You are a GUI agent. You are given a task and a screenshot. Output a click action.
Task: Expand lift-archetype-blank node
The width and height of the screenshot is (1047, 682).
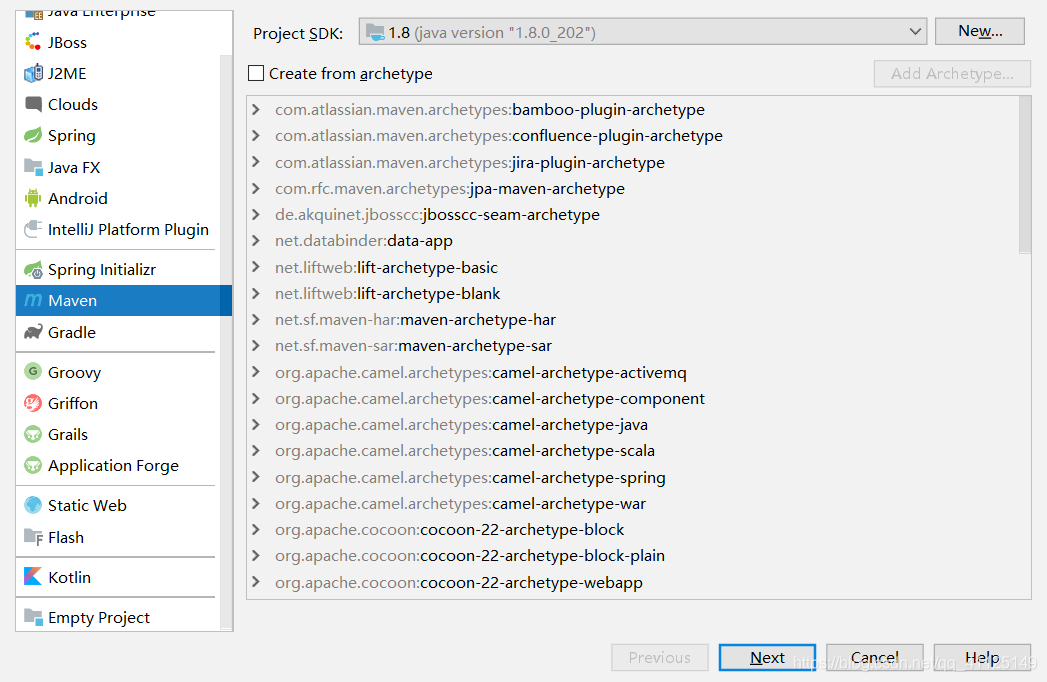coord(256,293)
